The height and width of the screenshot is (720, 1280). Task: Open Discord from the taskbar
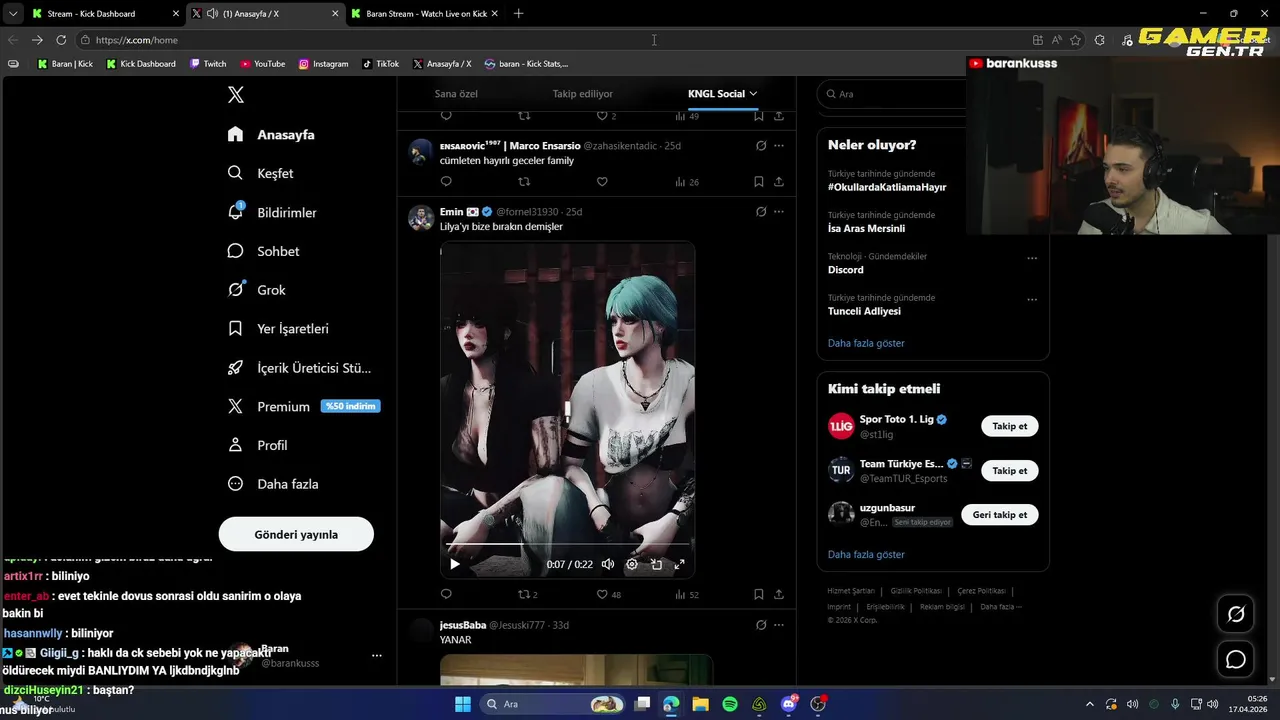point(789,704)
